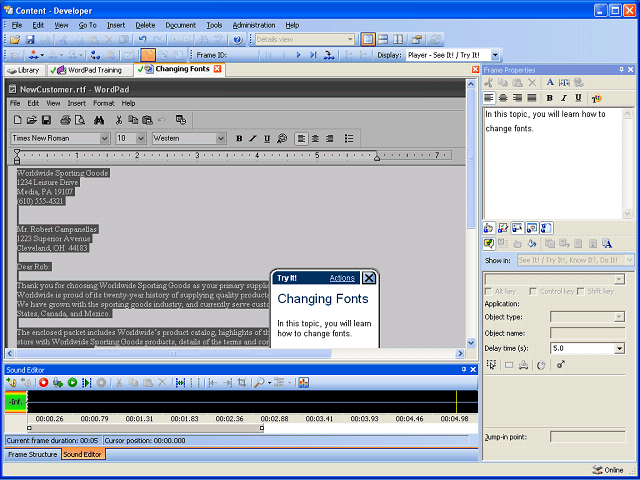Click the play selection icon in Sound Editor
The width and height of the screenshot is (640, 480).
pos(87,382)
